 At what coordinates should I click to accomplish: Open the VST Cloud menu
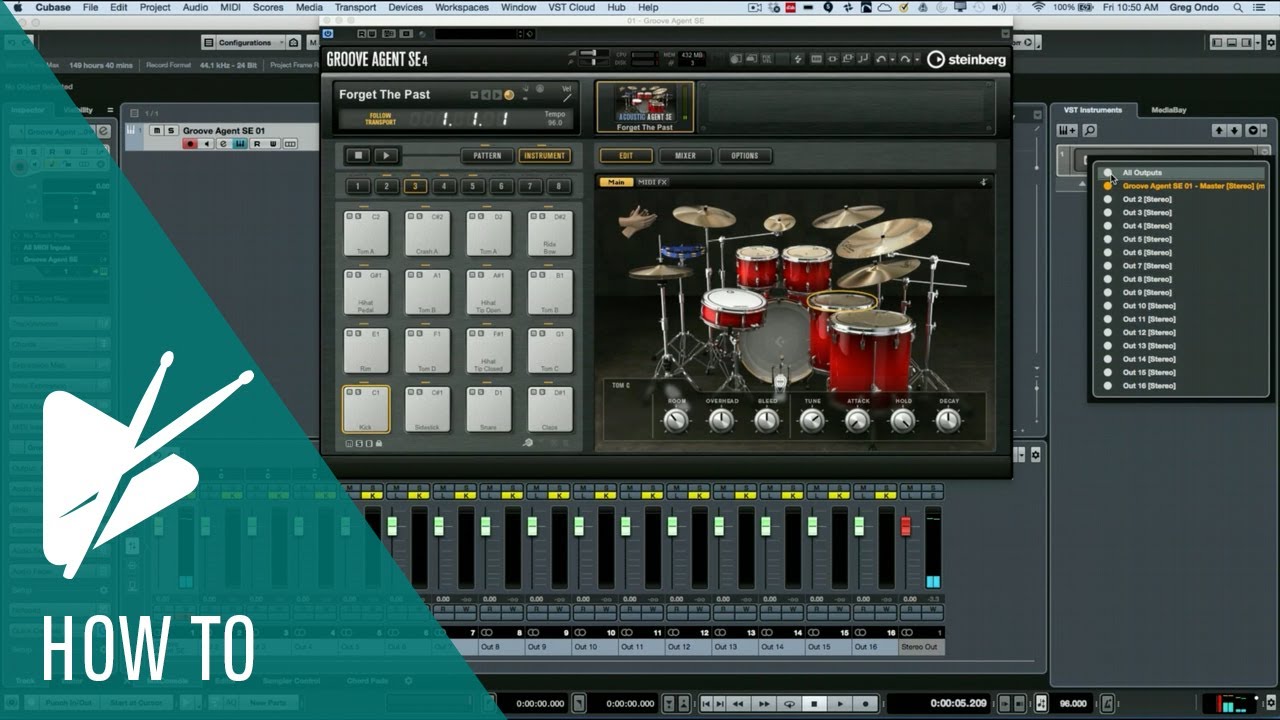(571, 7)
